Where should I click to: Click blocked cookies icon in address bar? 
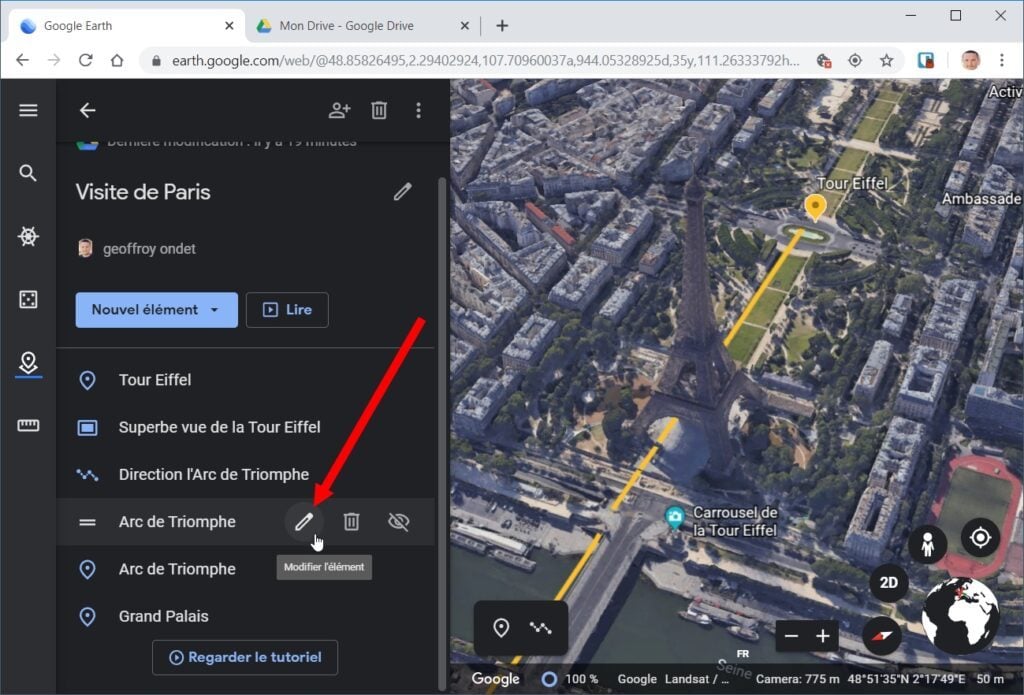click(824, 61)
